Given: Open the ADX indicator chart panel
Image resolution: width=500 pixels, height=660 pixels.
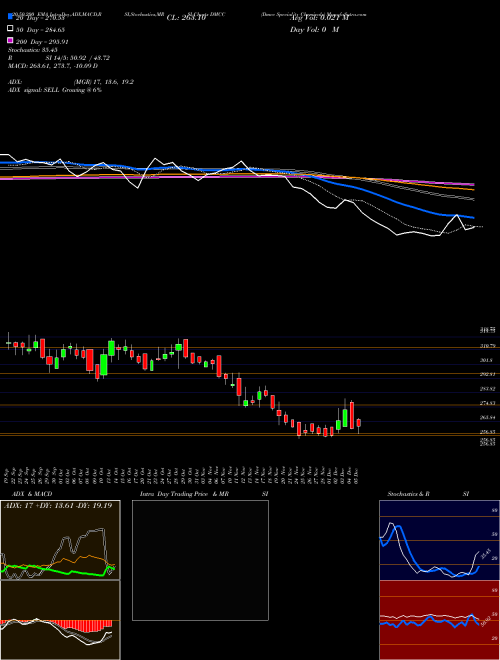Looking at the screenshot, I should pyautogui.click(x=60, y=540).
